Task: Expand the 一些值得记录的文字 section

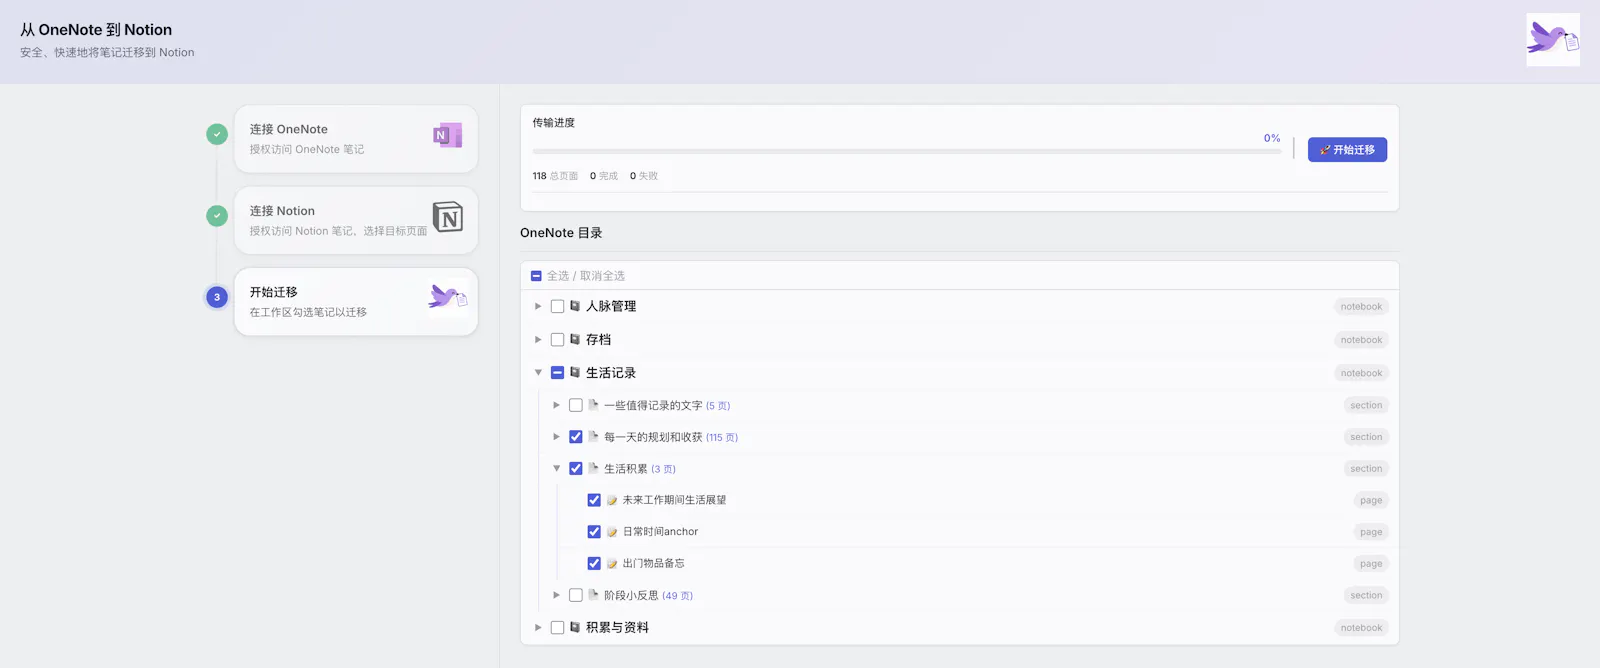Action: coord(556,405)
